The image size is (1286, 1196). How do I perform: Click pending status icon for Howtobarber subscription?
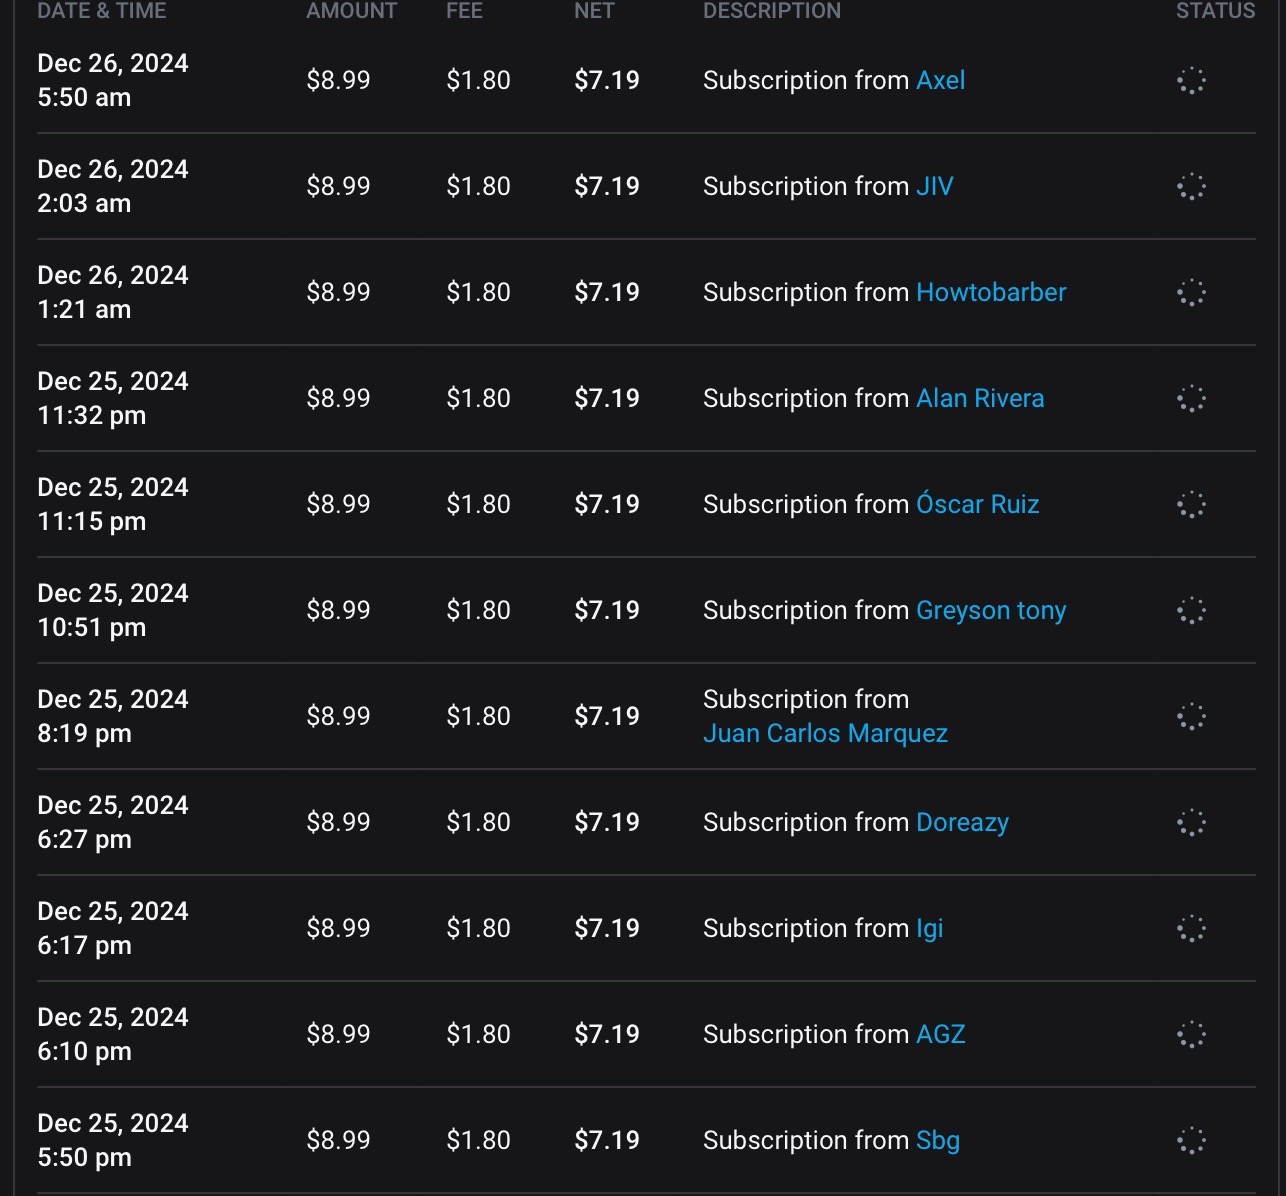[x=1191, y=293]
